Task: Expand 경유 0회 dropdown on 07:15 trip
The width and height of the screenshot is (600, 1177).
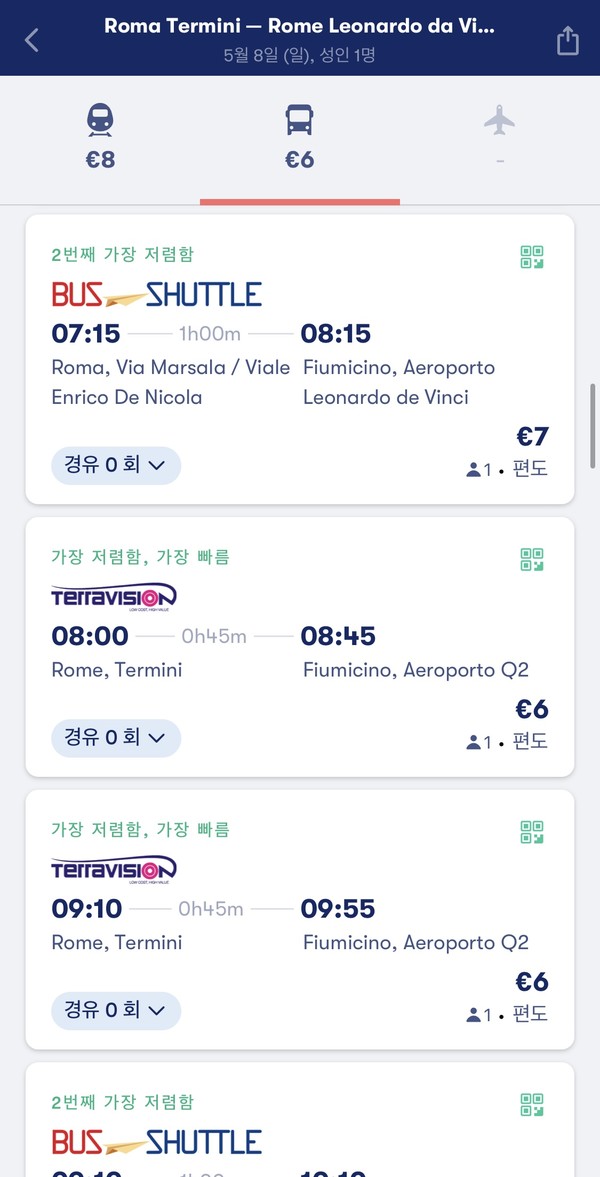Action: 116,465
